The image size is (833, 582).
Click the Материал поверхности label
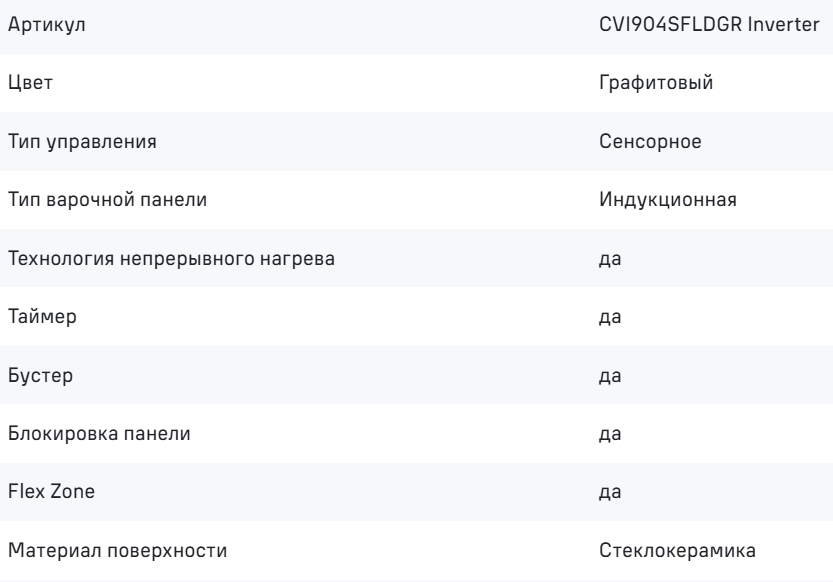tap(117, 551)
